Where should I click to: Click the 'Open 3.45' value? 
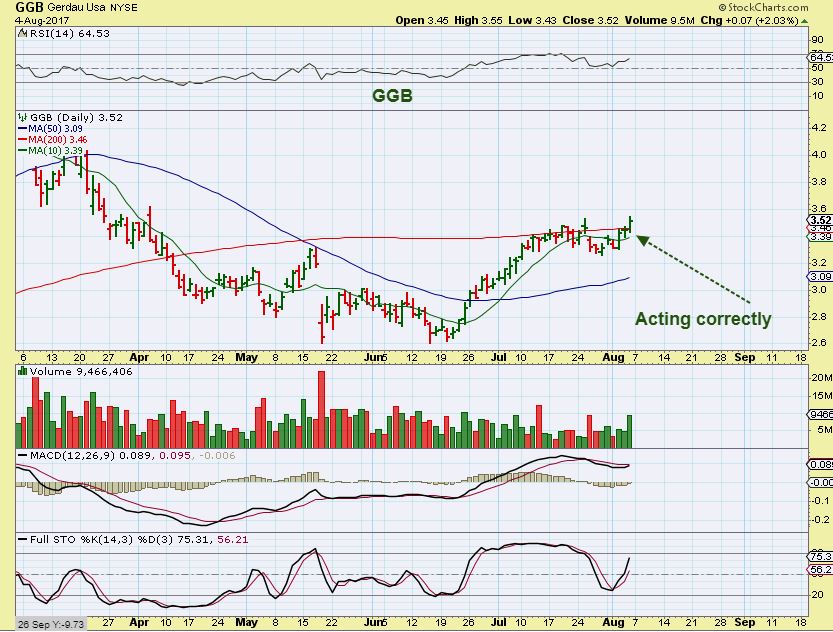[x=422, y=21]
